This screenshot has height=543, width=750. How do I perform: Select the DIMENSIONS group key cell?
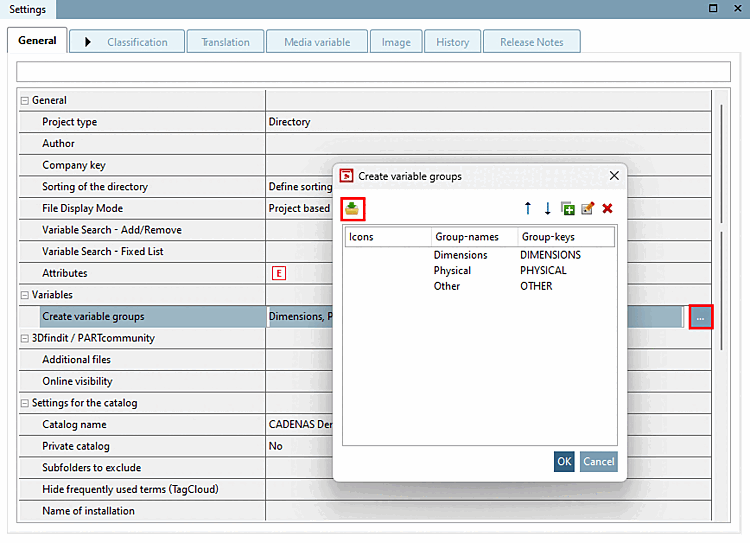[x=551, y=255]
